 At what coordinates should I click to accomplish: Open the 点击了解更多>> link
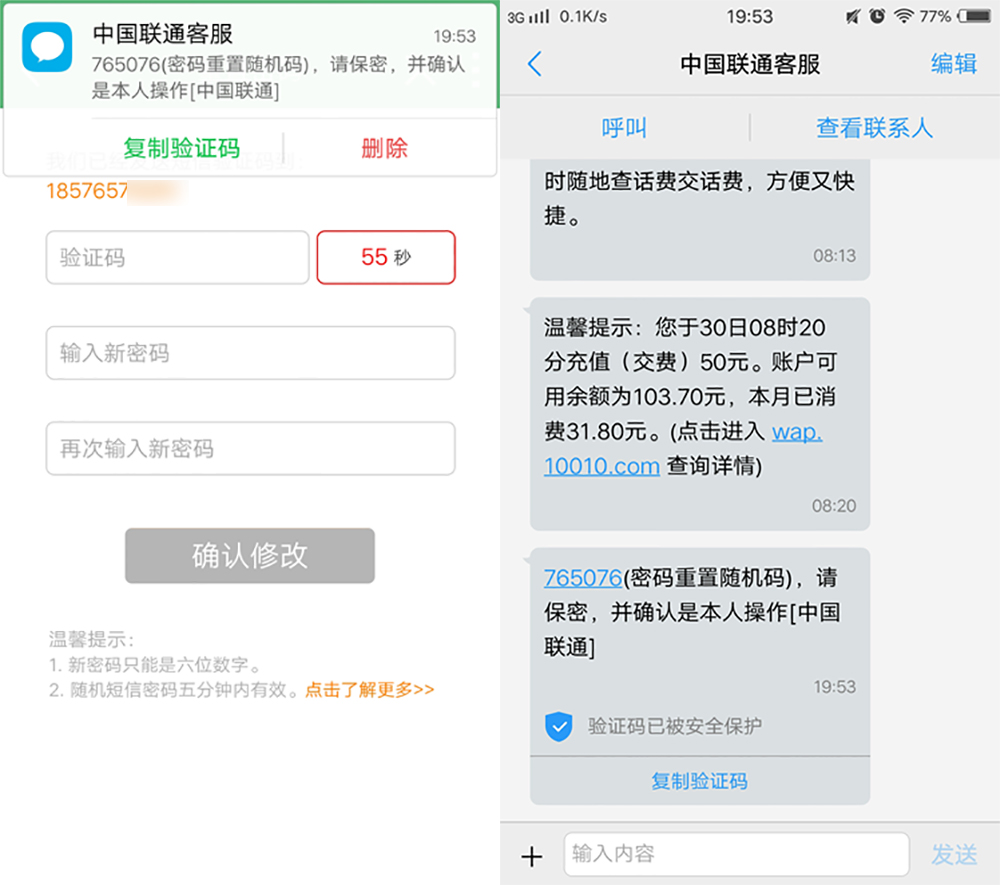tap(369, 689)
